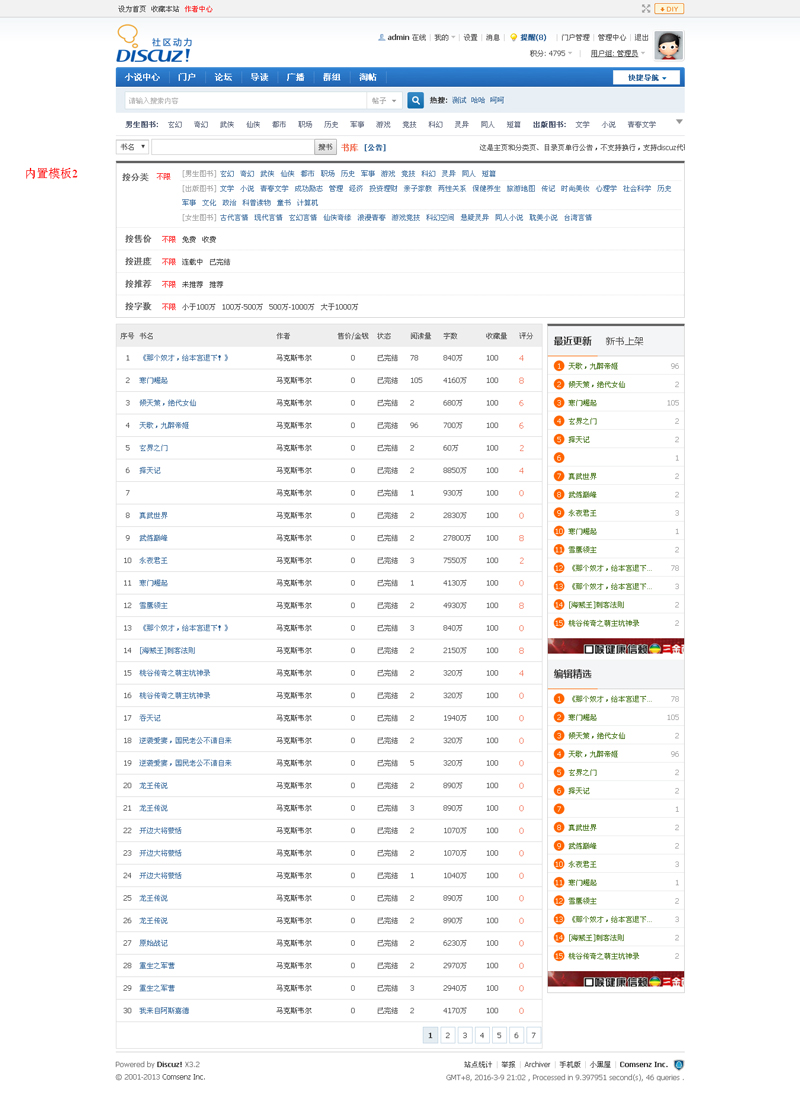Open book 真武世界 in the table
The image size is (800, 1113).
click(153, 515)
